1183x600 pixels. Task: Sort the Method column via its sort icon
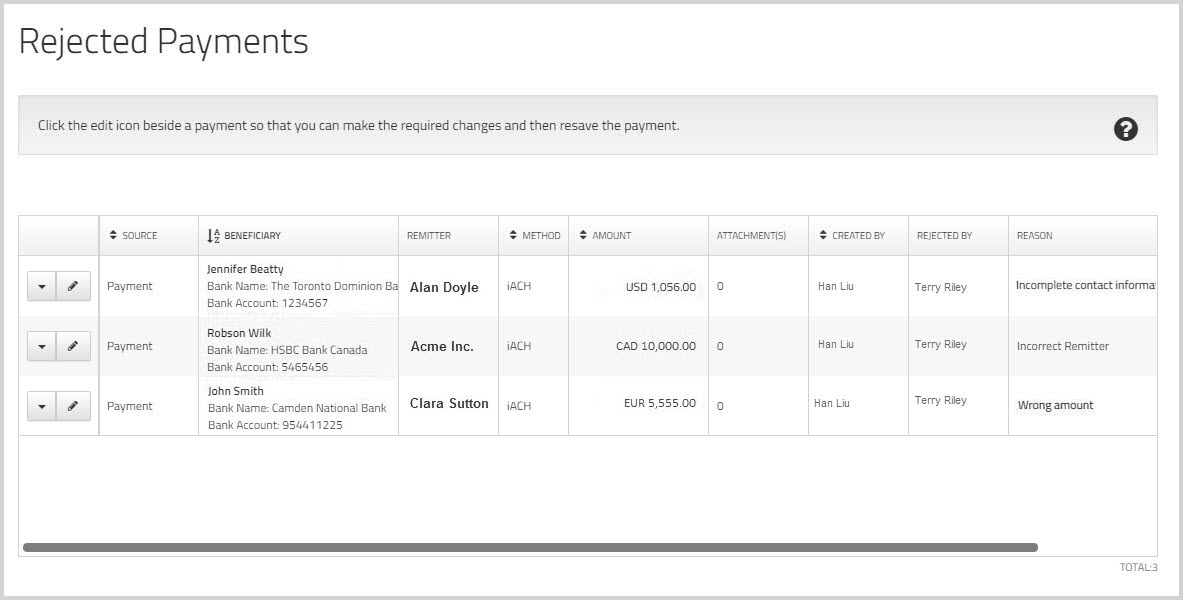(x=512, y=235)
